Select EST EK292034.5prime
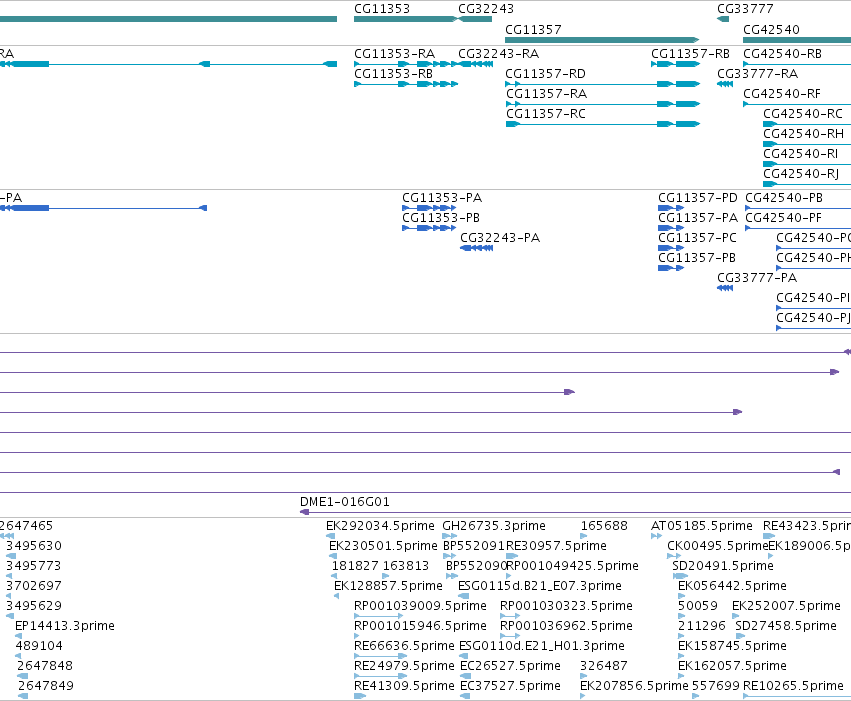 (330, 536)
